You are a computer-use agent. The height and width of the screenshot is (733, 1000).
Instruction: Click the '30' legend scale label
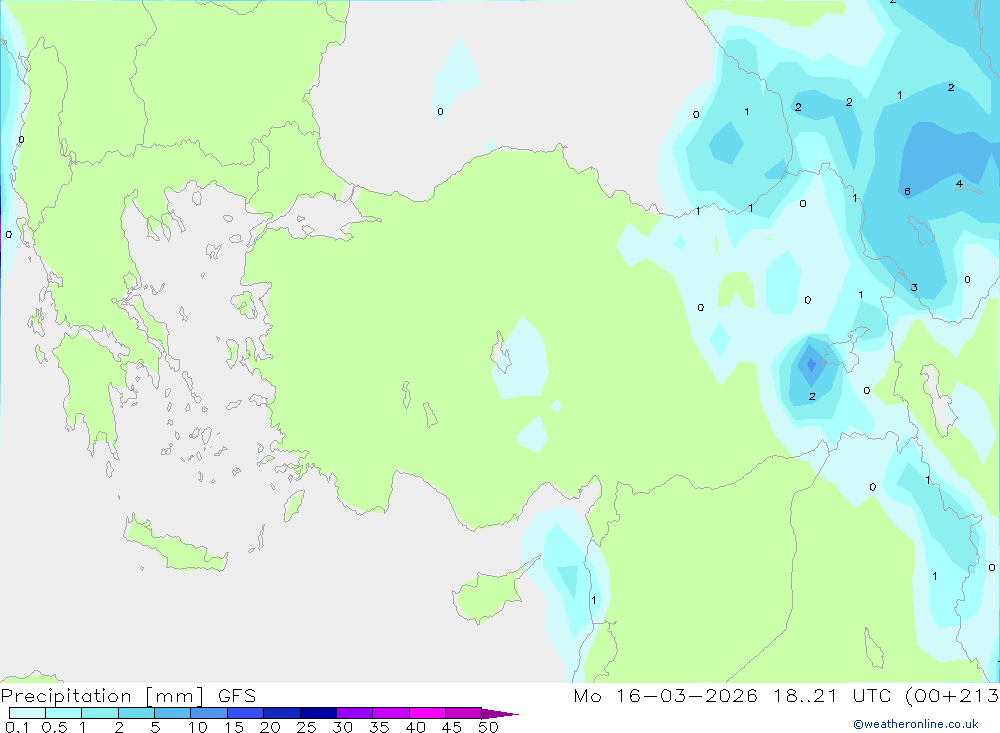click(342, 727)
